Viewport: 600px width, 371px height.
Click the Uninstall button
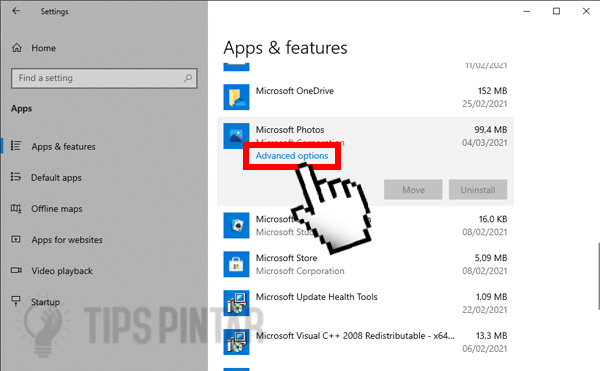point(478,190)
